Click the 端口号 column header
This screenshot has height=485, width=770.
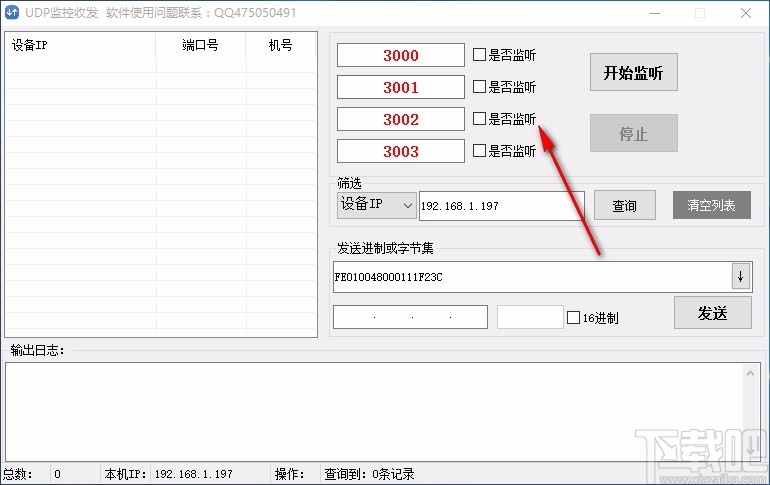tap(200, 45)
